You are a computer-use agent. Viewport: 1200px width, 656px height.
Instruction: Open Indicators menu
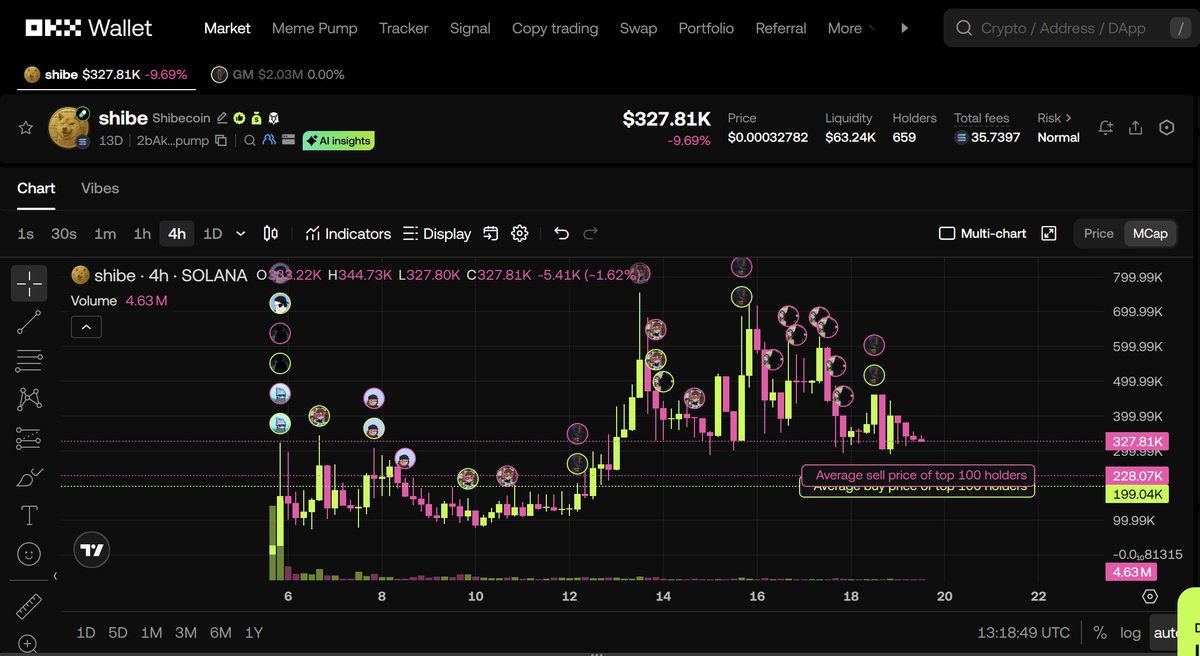(348, 233)
